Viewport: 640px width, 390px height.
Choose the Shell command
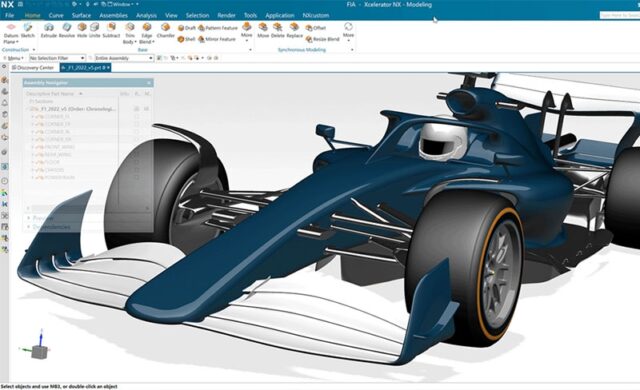pos(187,39)
